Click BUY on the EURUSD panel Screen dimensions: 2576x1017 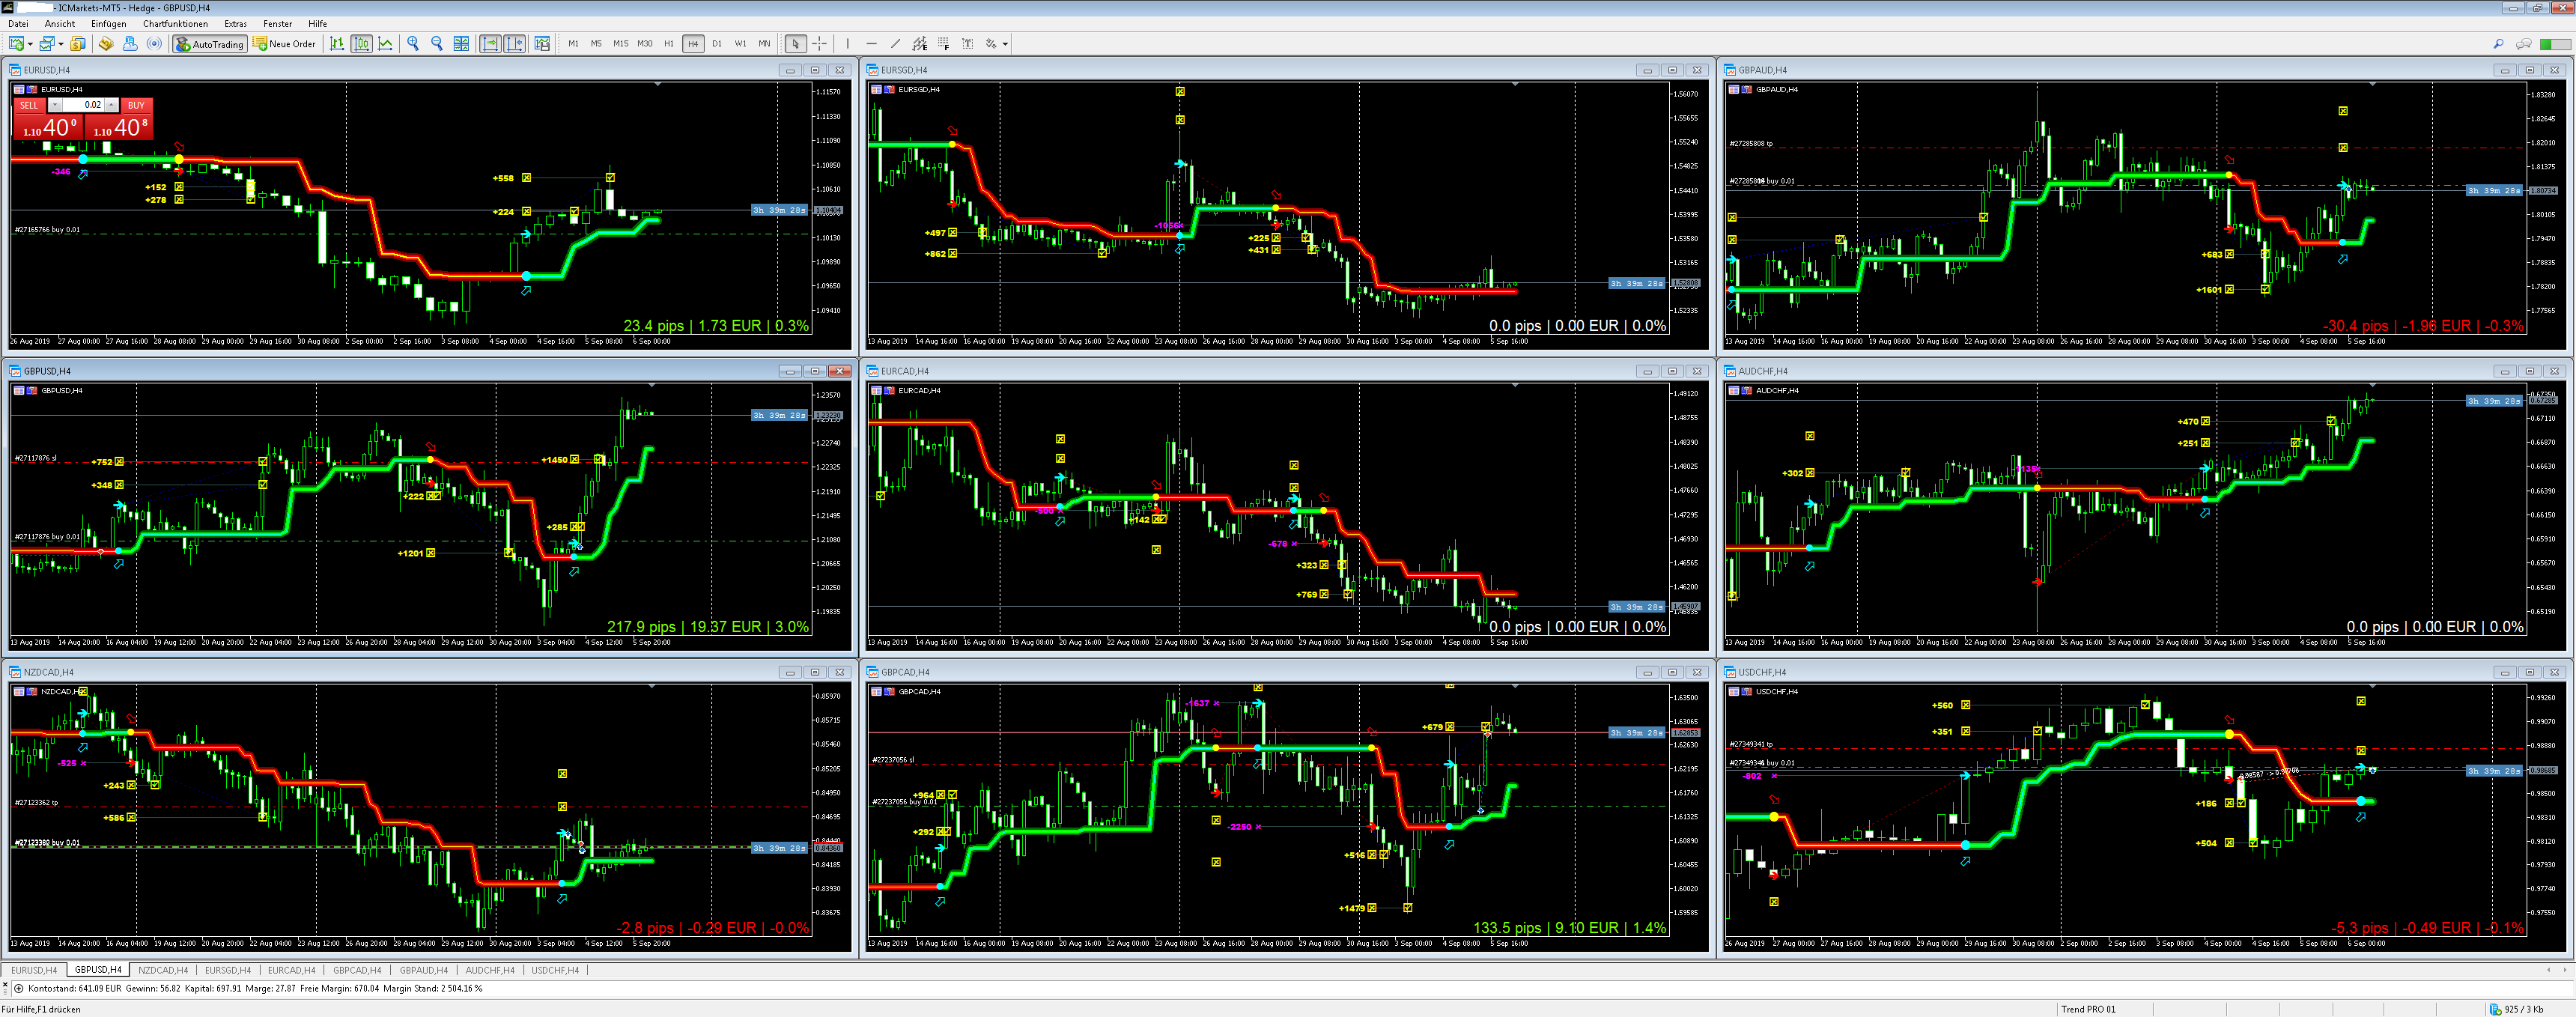pyautogui.click(x=136, y=105)
